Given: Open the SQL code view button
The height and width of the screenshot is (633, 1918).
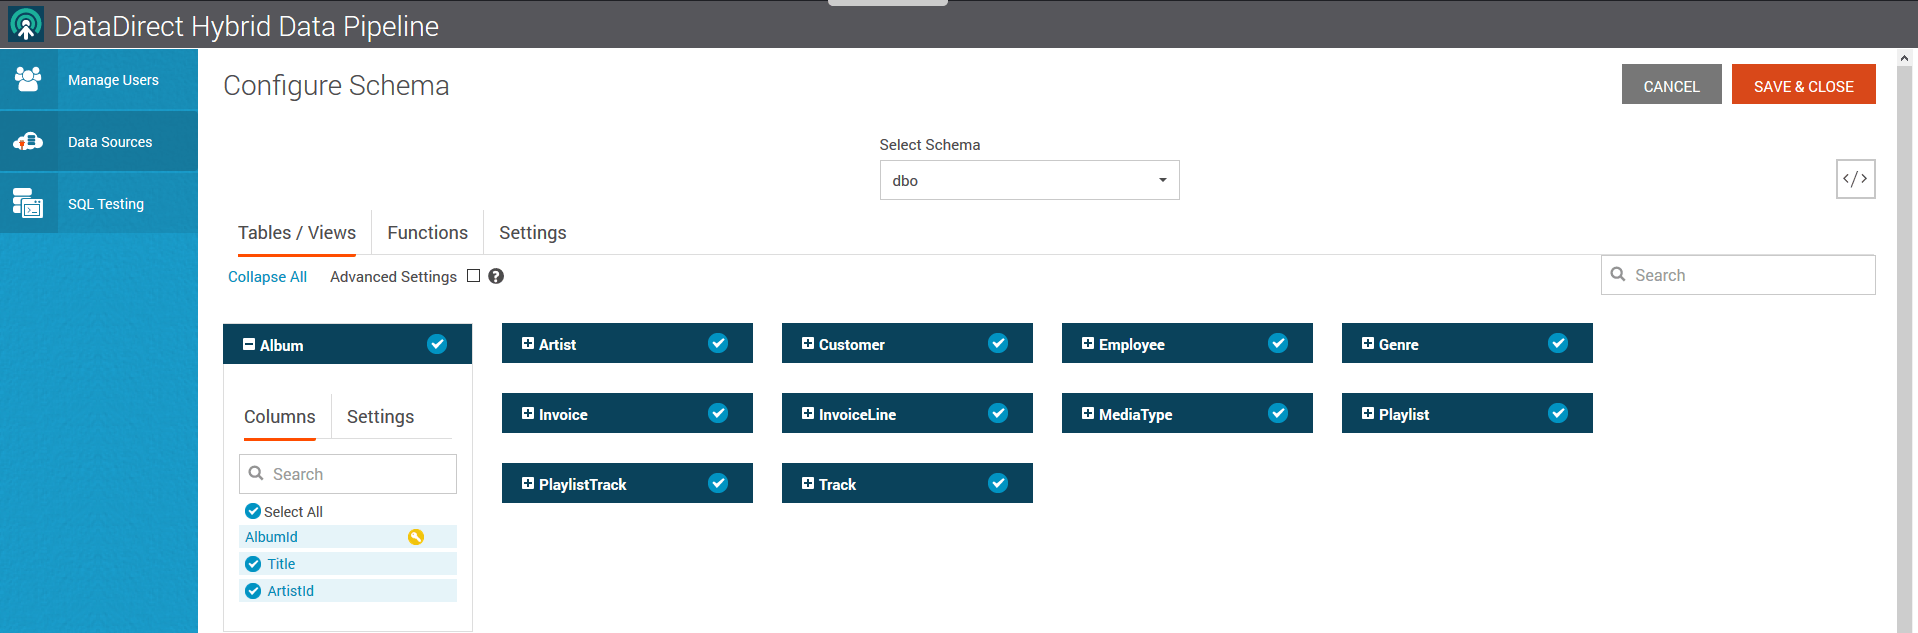Looking at the screenshot, I should [1855, 179].
